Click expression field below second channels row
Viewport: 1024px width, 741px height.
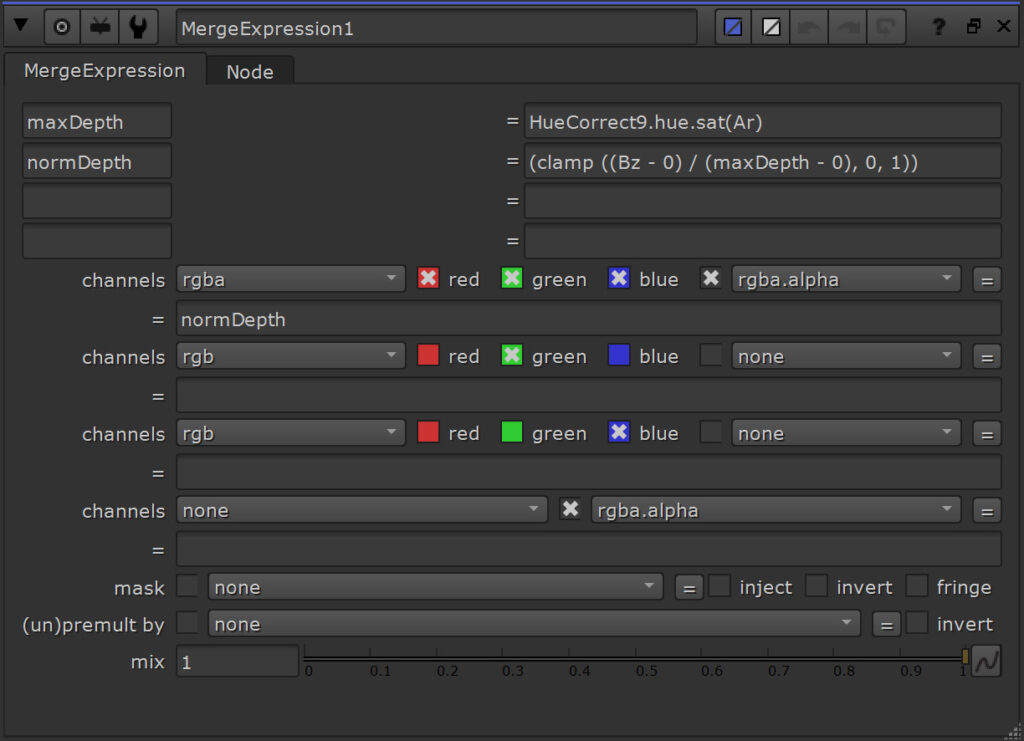pyautogui.click(x=588, y=396)
